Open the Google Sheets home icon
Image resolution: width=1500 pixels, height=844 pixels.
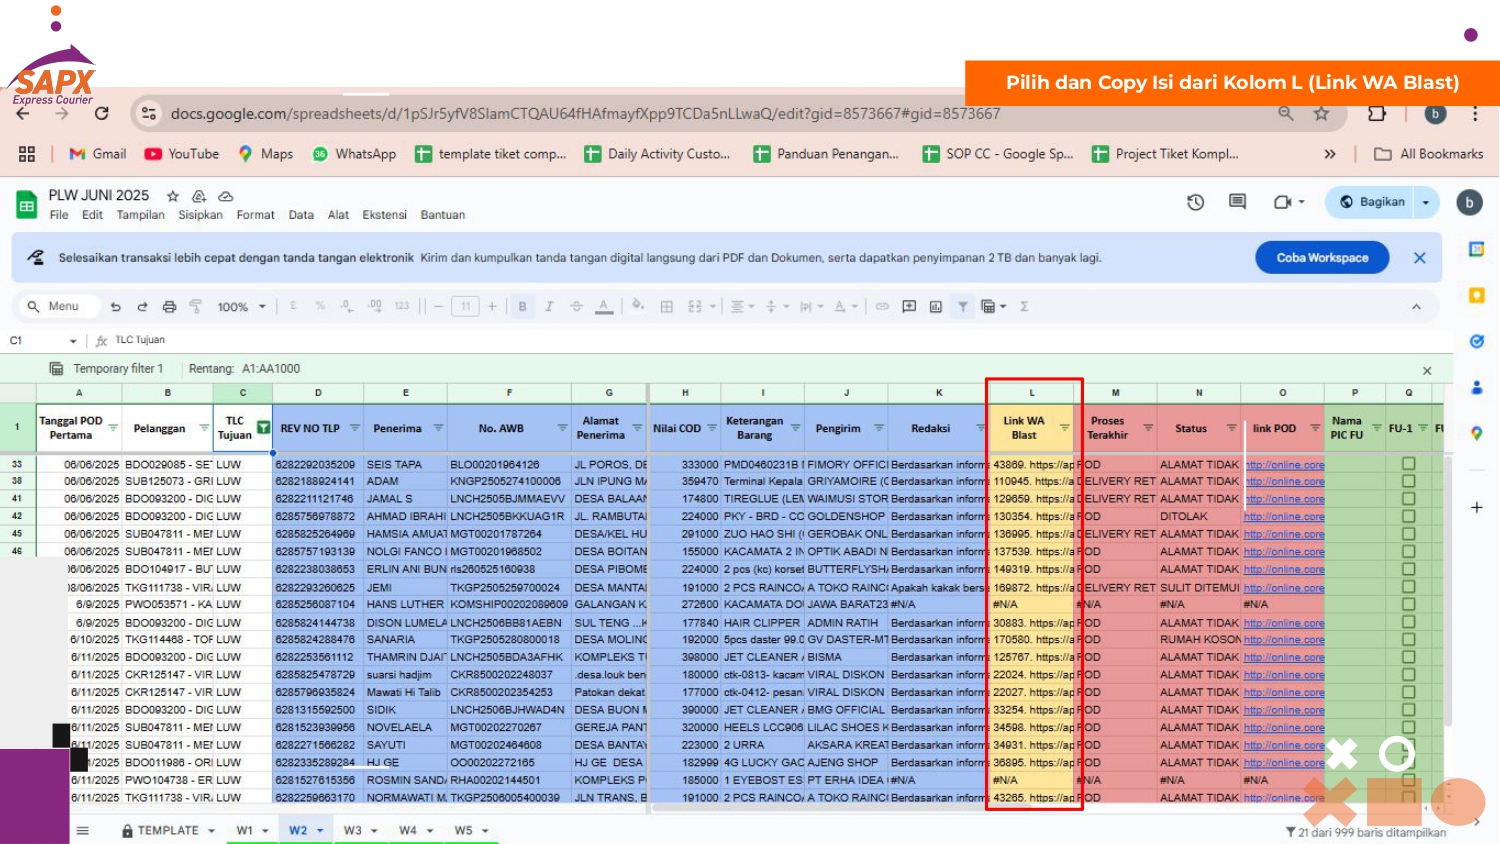tap(26, 204)
